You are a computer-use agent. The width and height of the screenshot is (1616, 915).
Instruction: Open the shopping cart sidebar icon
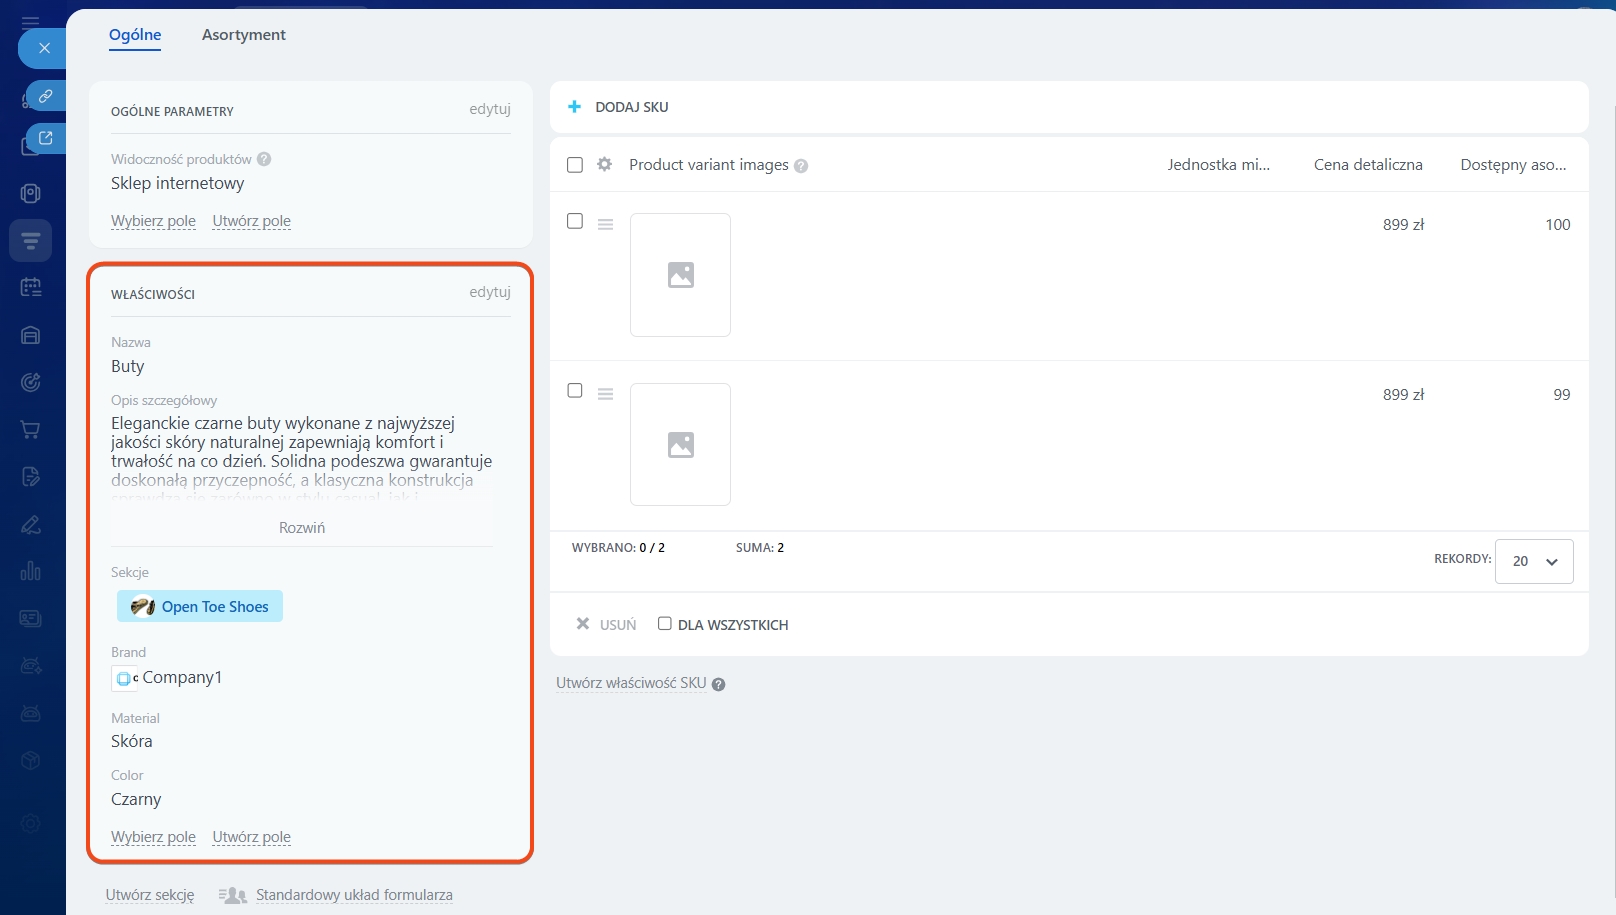point(31,430)
